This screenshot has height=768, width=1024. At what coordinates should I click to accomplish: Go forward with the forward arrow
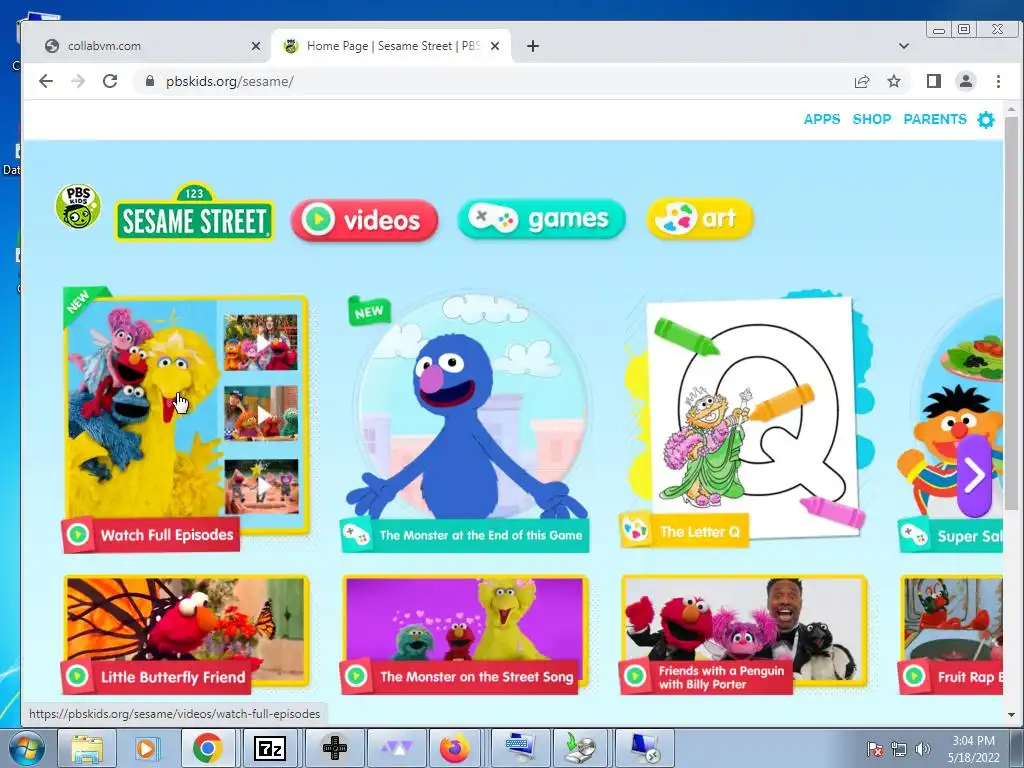point(78,81)
